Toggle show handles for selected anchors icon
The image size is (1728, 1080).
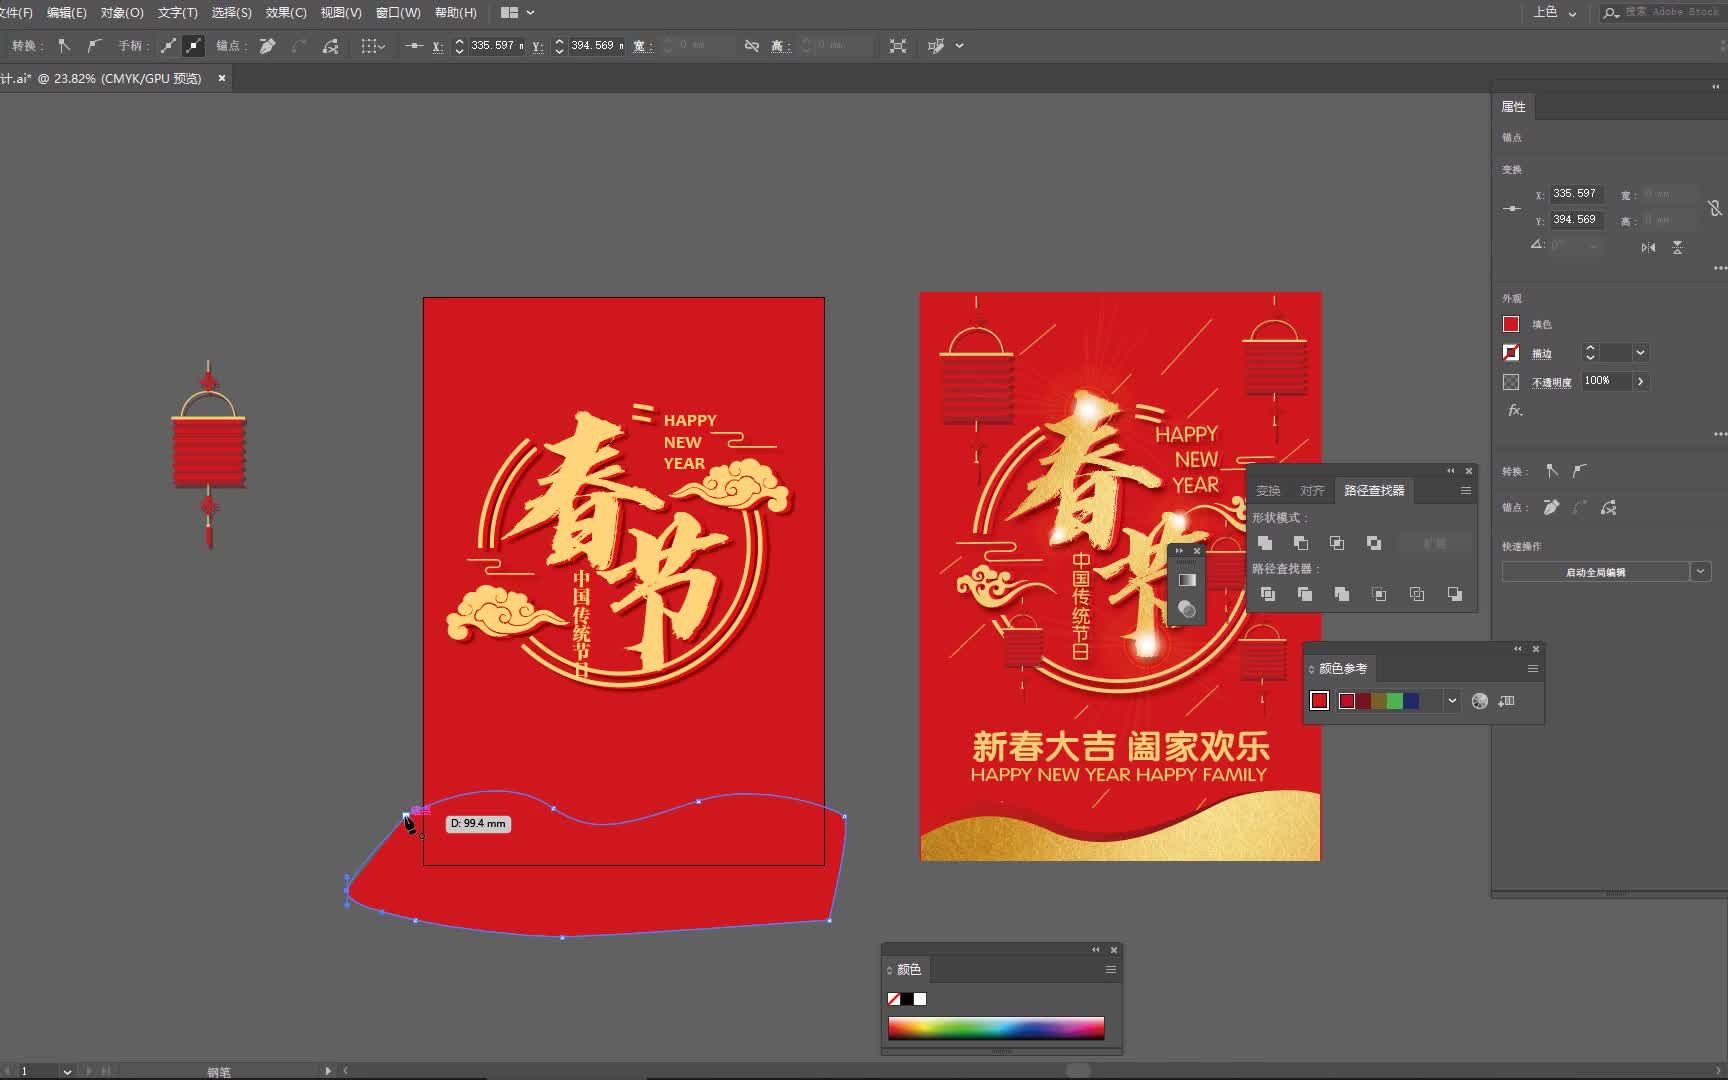point(169,46)
